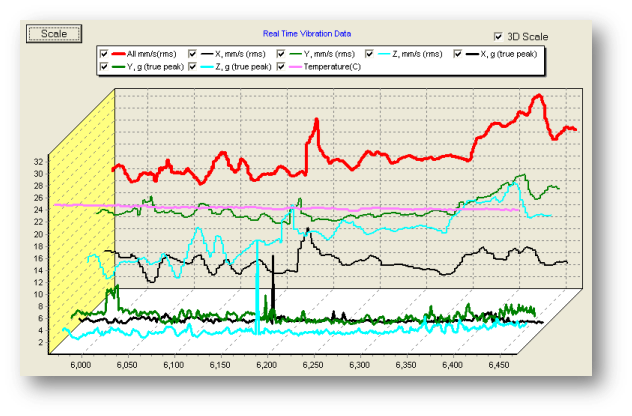Click the yellow left wall of chart
The height and width of the screenshot is (416, 632).
click(82, 200)
